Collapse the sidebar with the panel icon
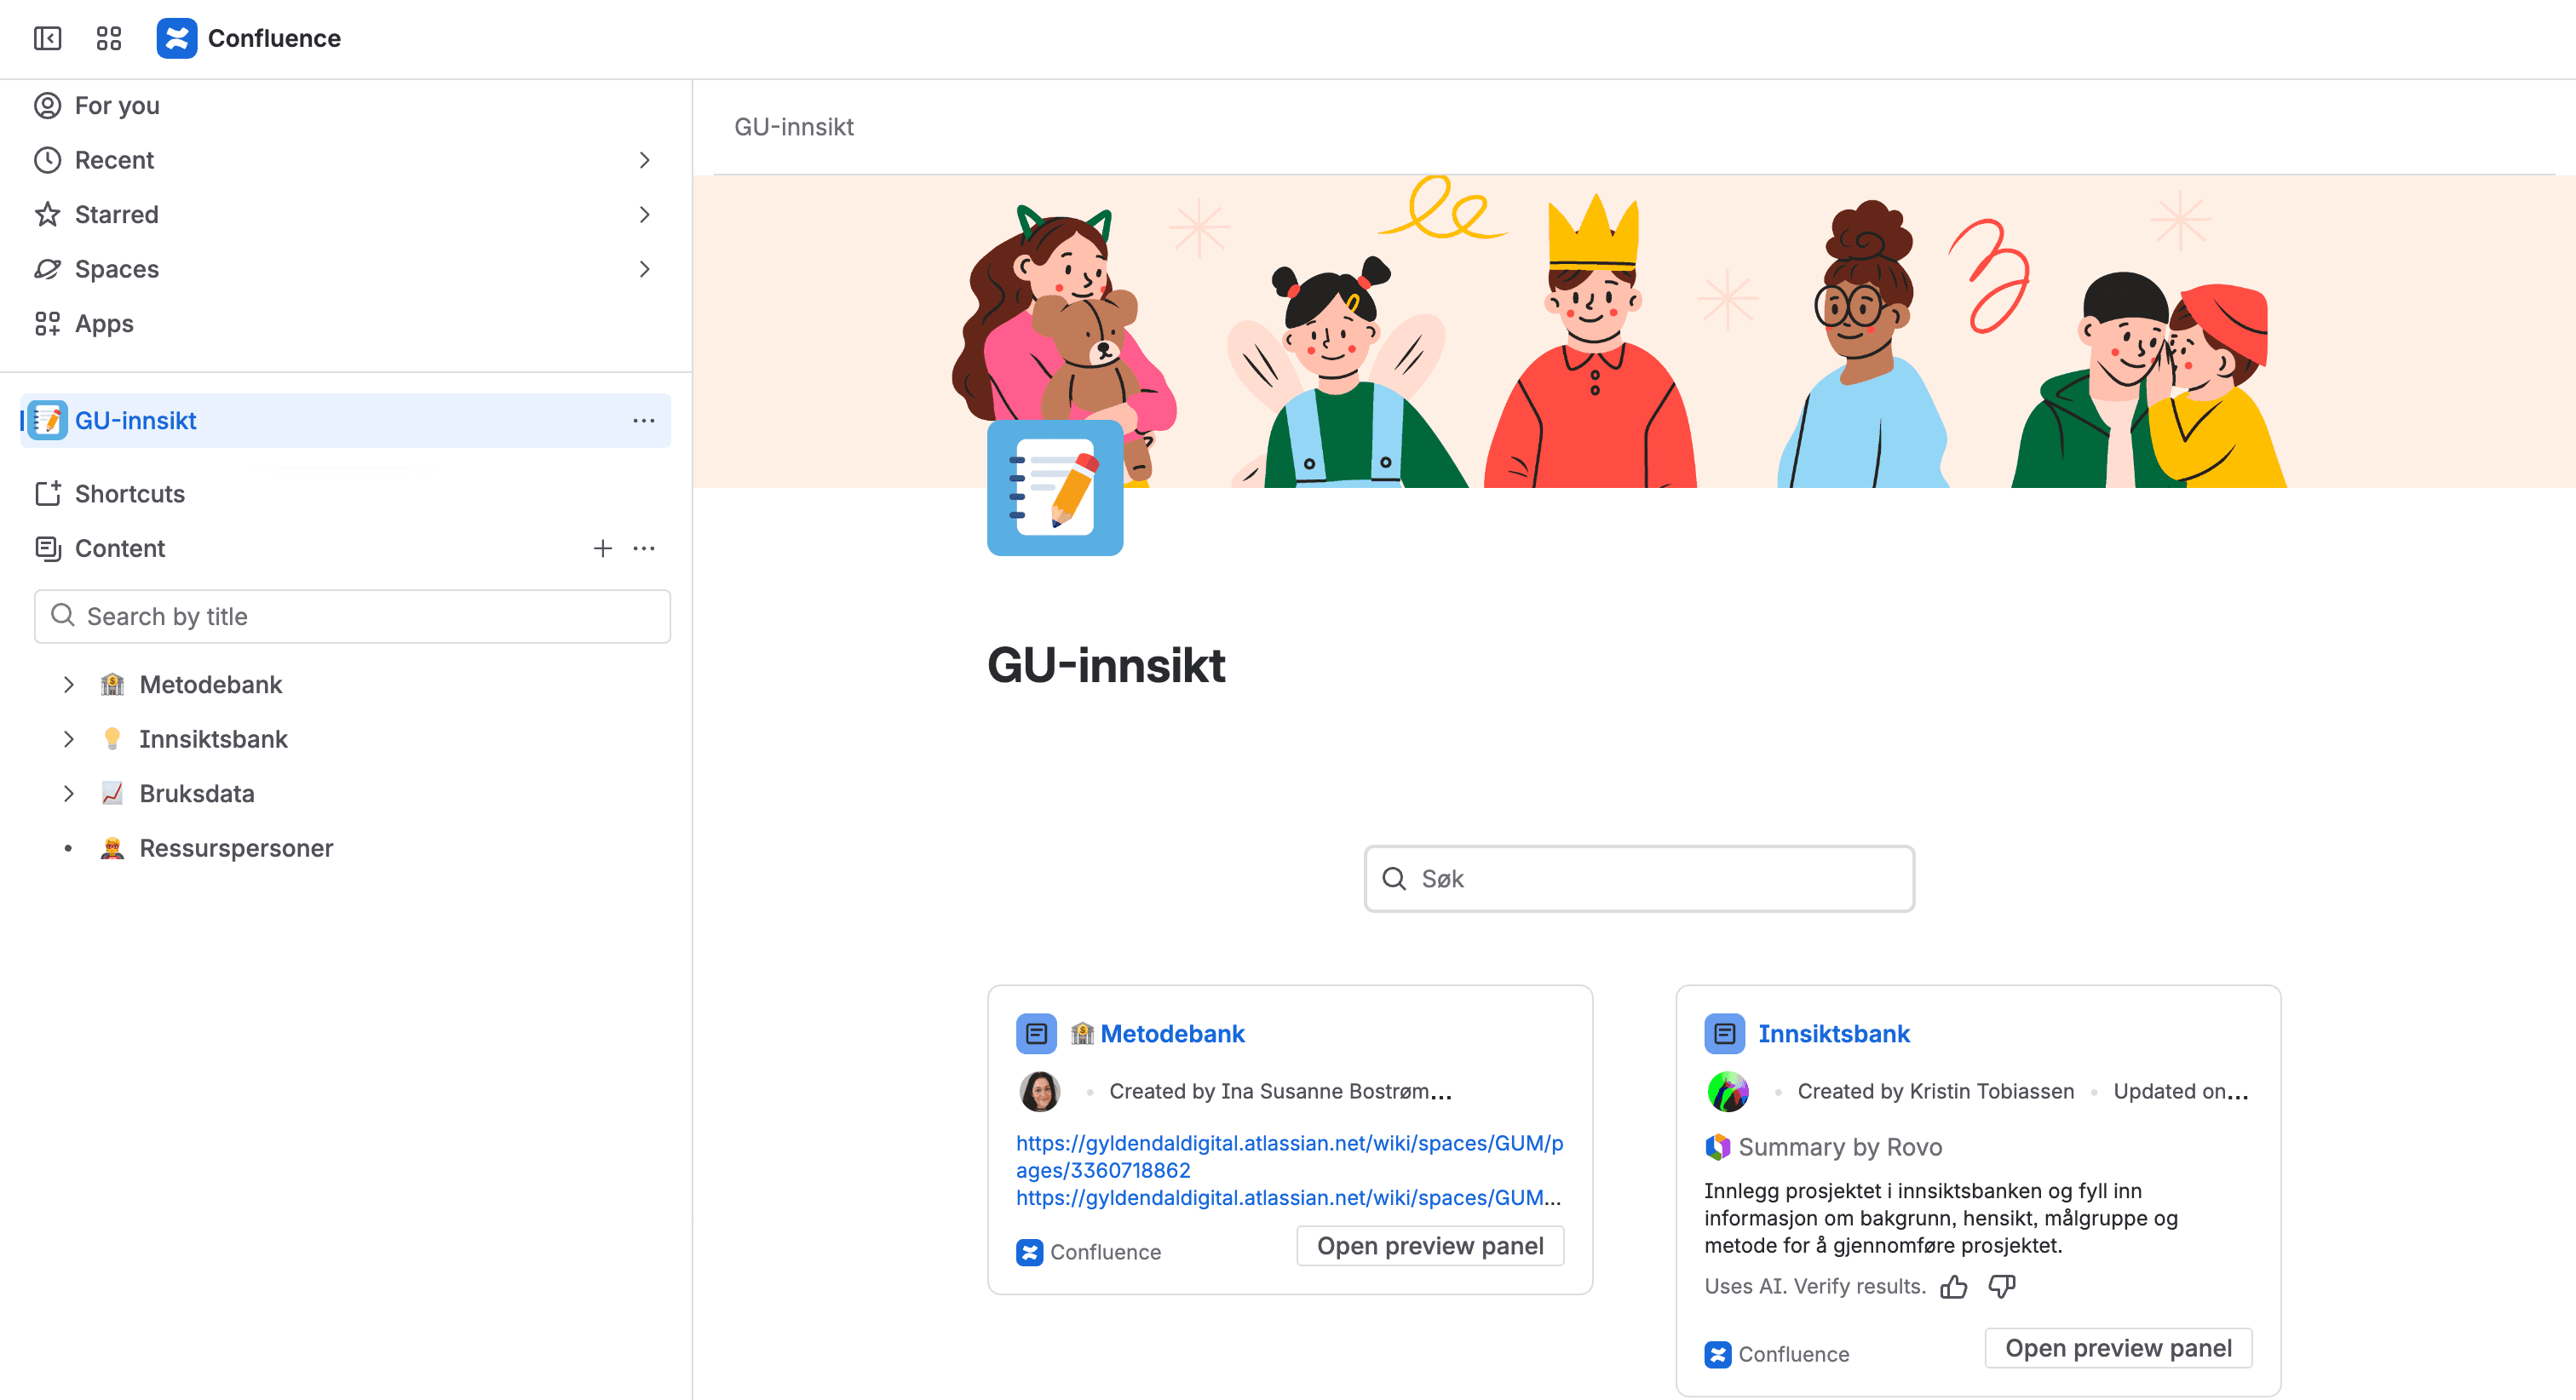Viewport: 2576px width, 1400px height. [x=47, y=38]
